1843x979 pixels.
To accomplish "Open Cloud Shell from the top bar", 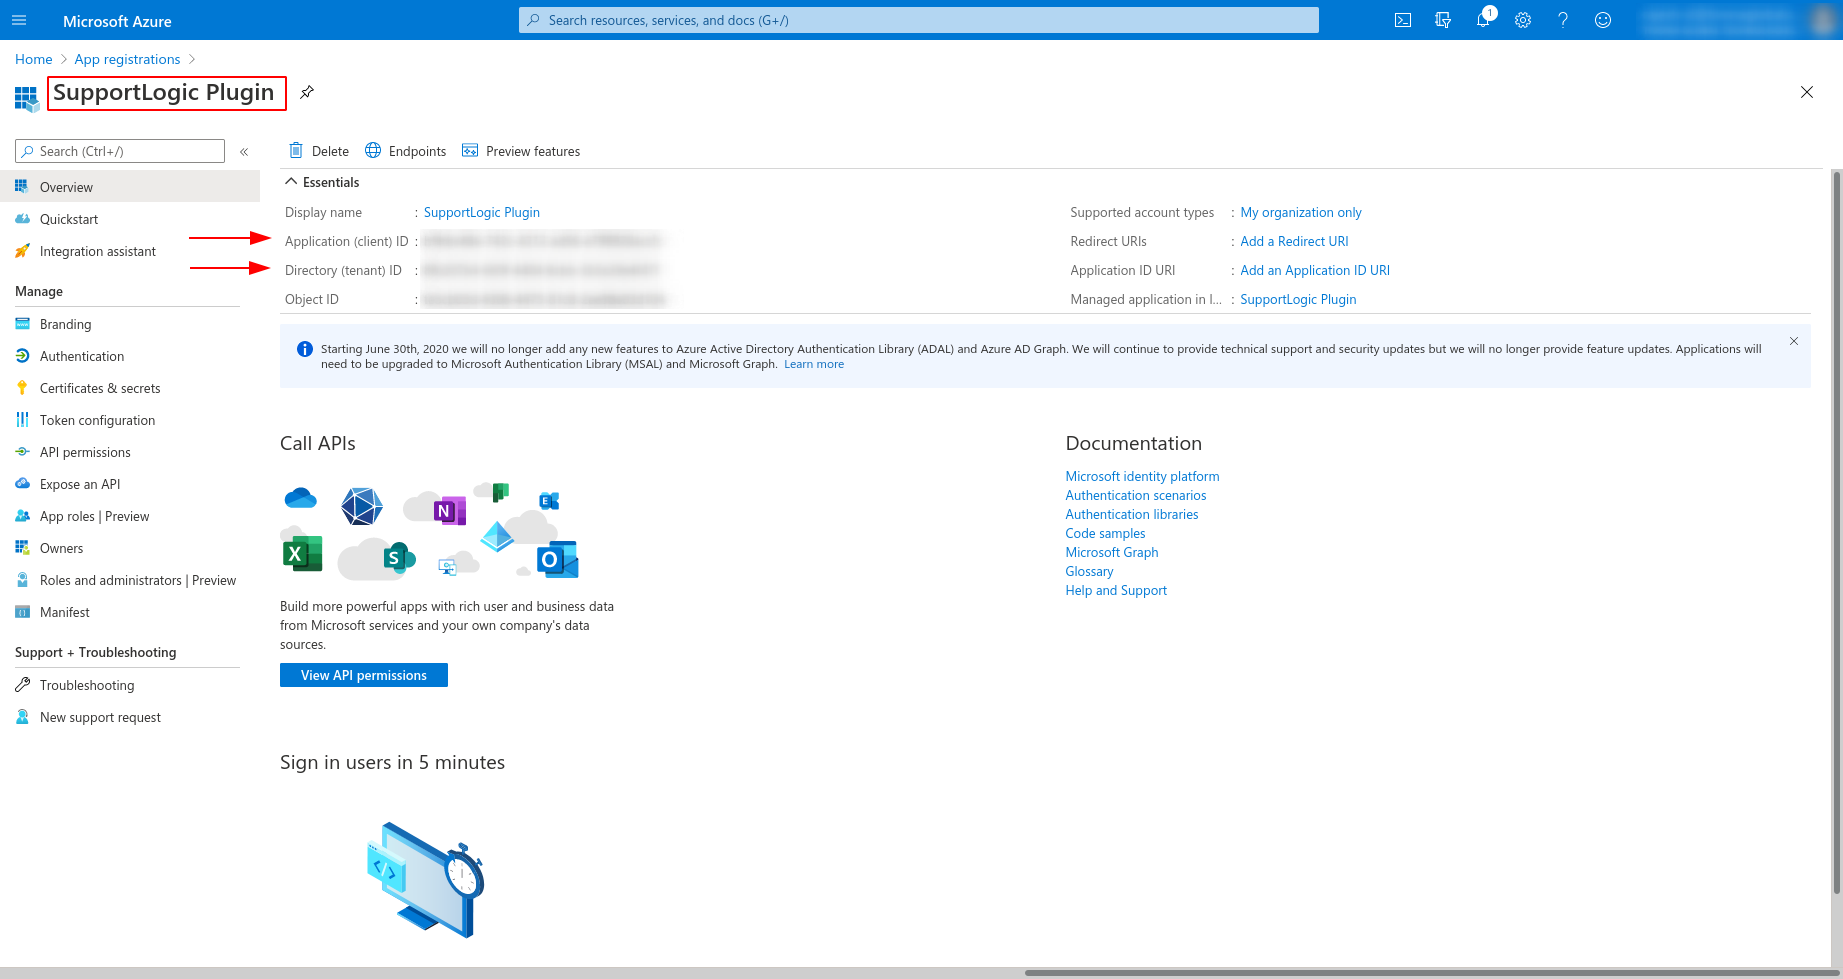I will 1403,20.
